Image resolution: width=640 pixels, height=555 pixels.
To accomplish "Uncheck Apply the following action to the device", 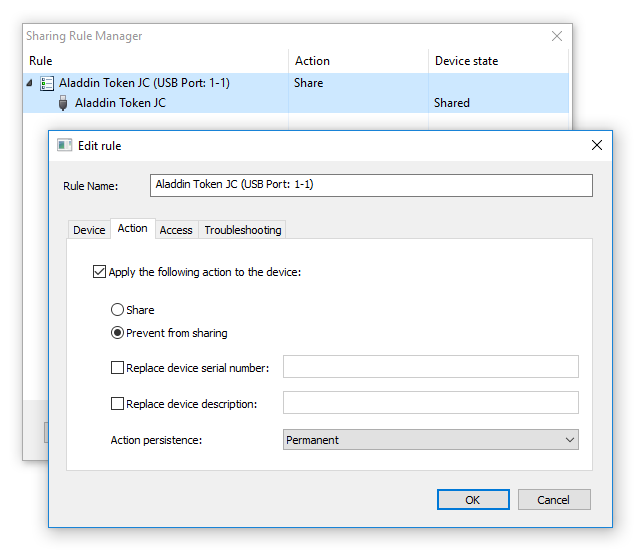I will (x=99, y=272).
